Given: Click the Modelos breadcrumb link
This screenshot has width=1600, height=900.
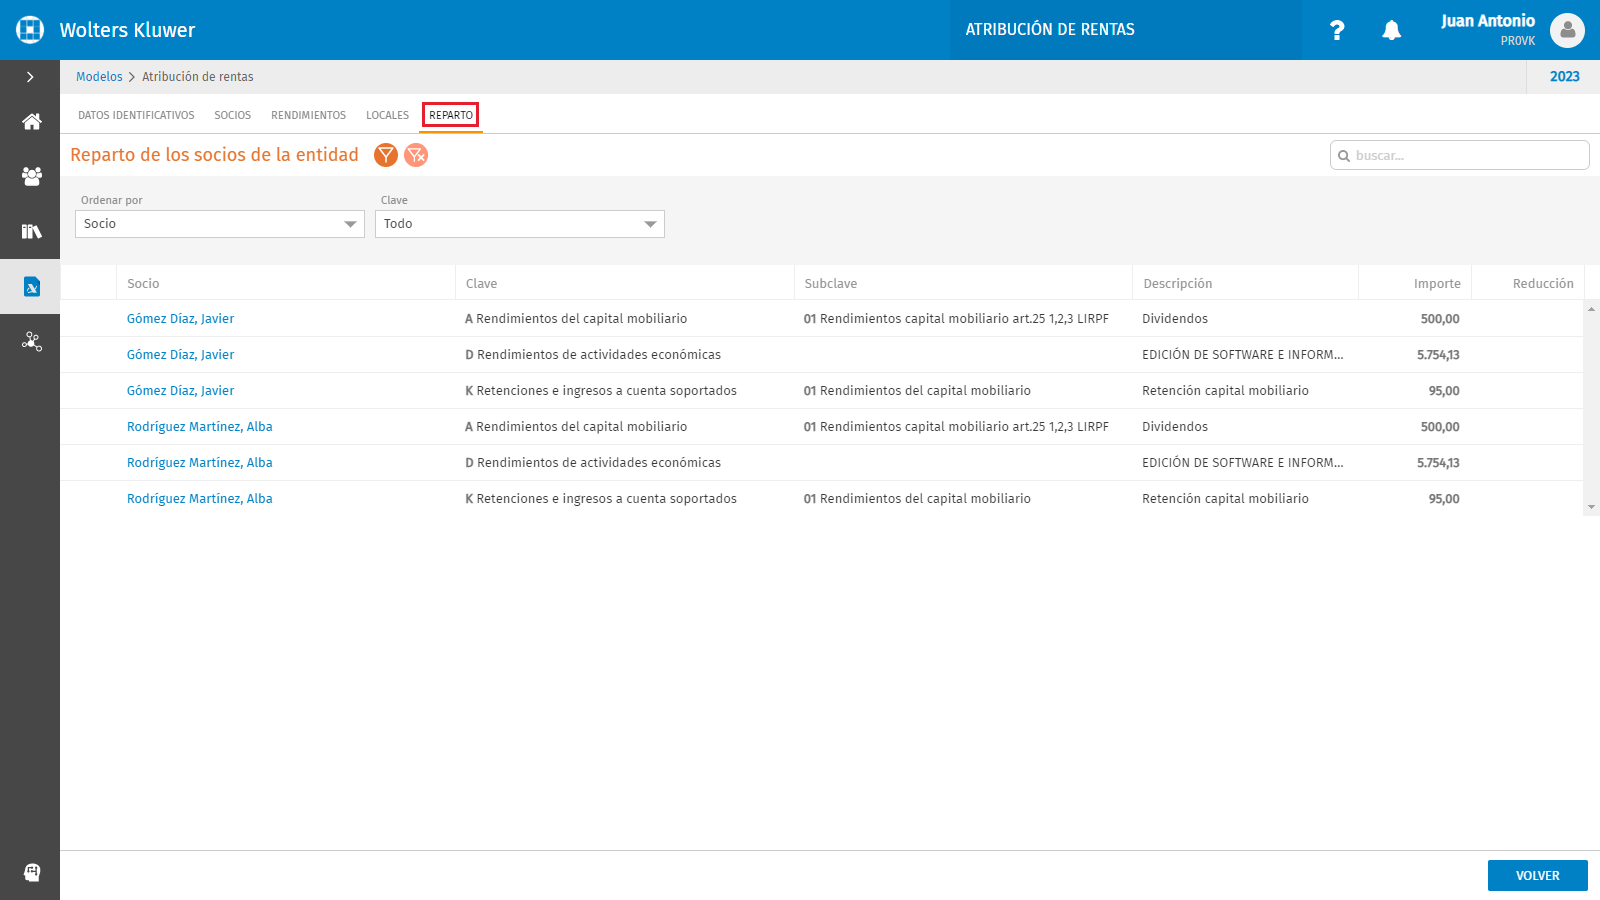Looking at the screenshot, I should (x=99, y=77).
